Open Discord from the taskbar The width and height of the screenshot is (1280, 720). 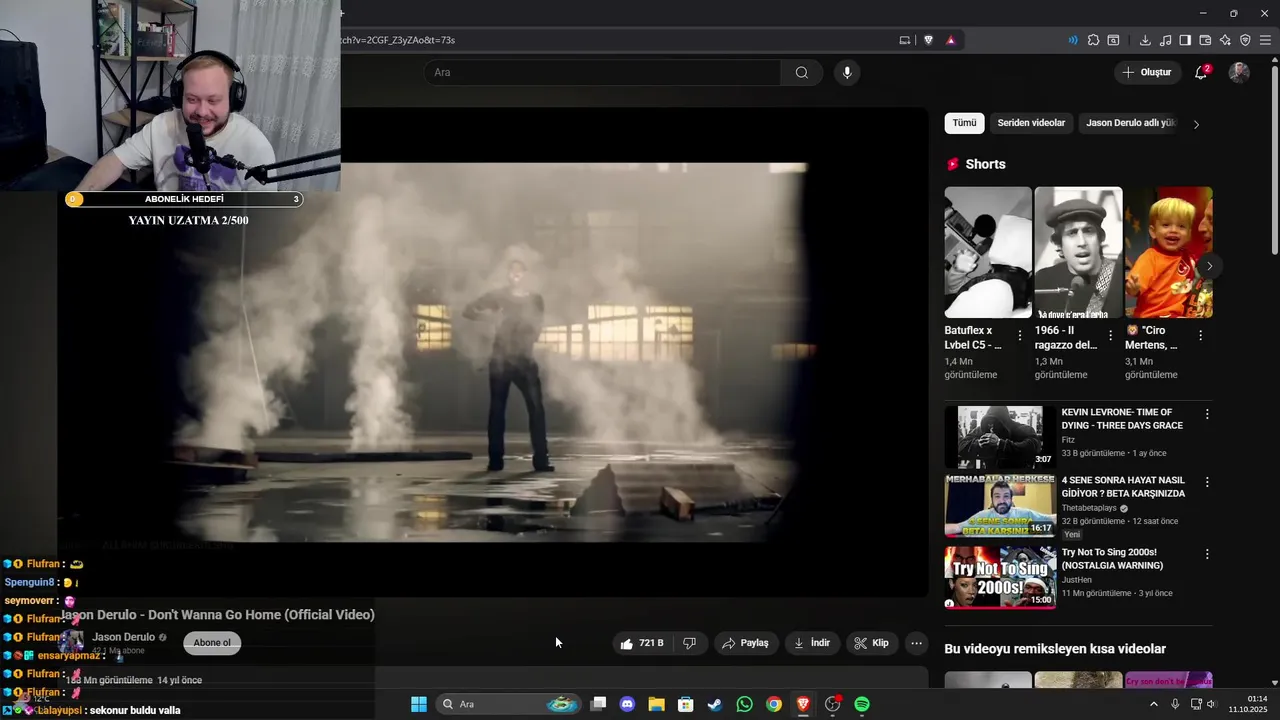627,704
